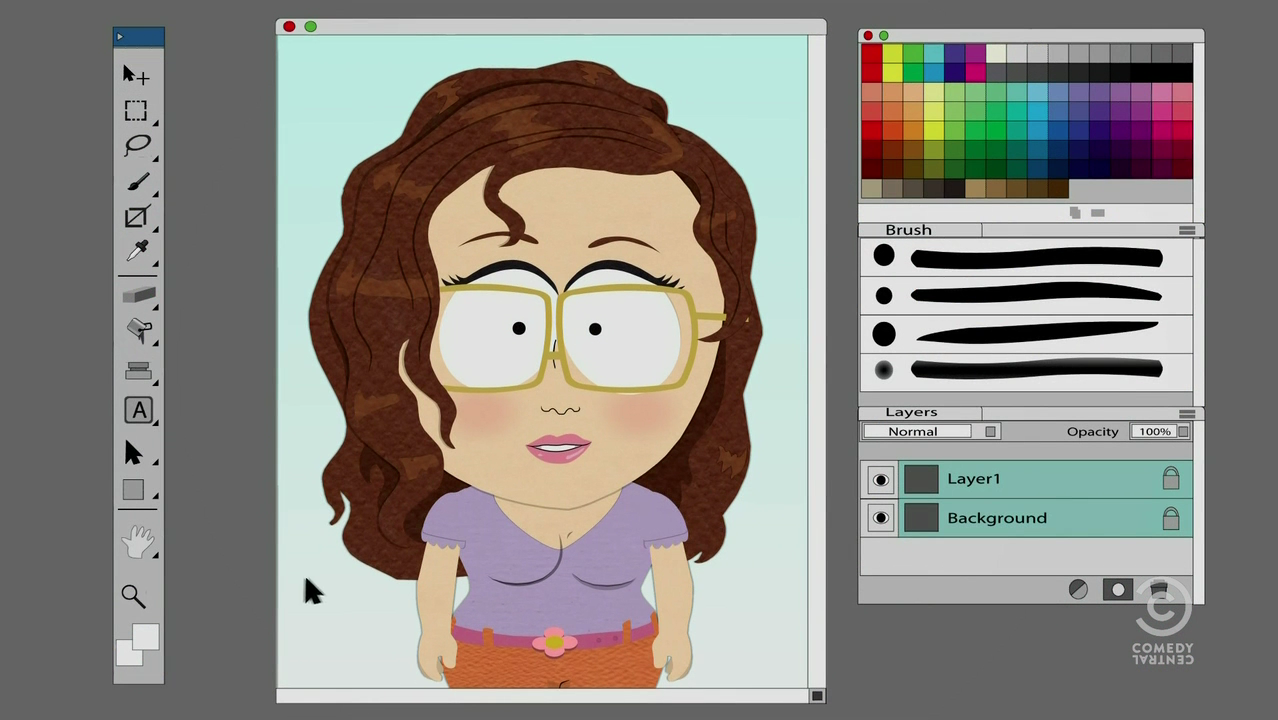
Task: Close the palette window with red button
Action: click(x=868, y=36)
